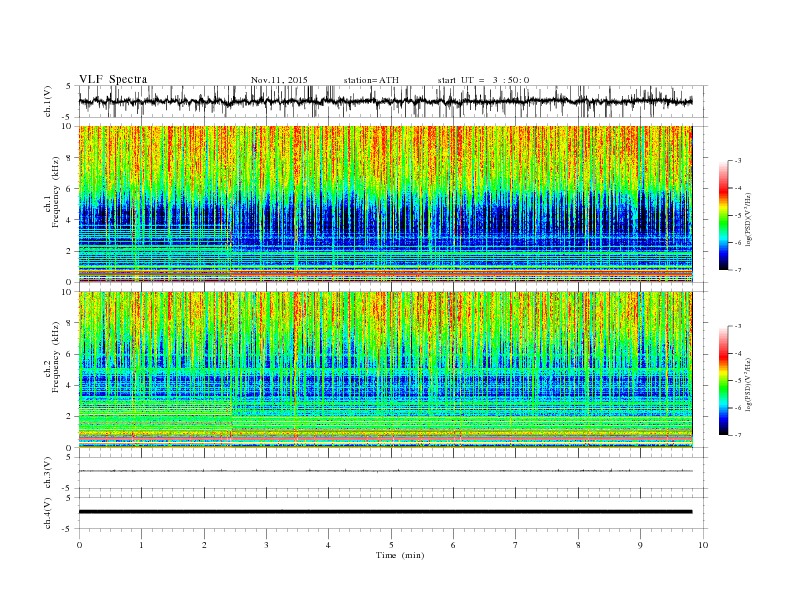The width and height of the screenshot is (792, 612).
Task: Click the time-axis tick label "9"
Action: (640, 545)
